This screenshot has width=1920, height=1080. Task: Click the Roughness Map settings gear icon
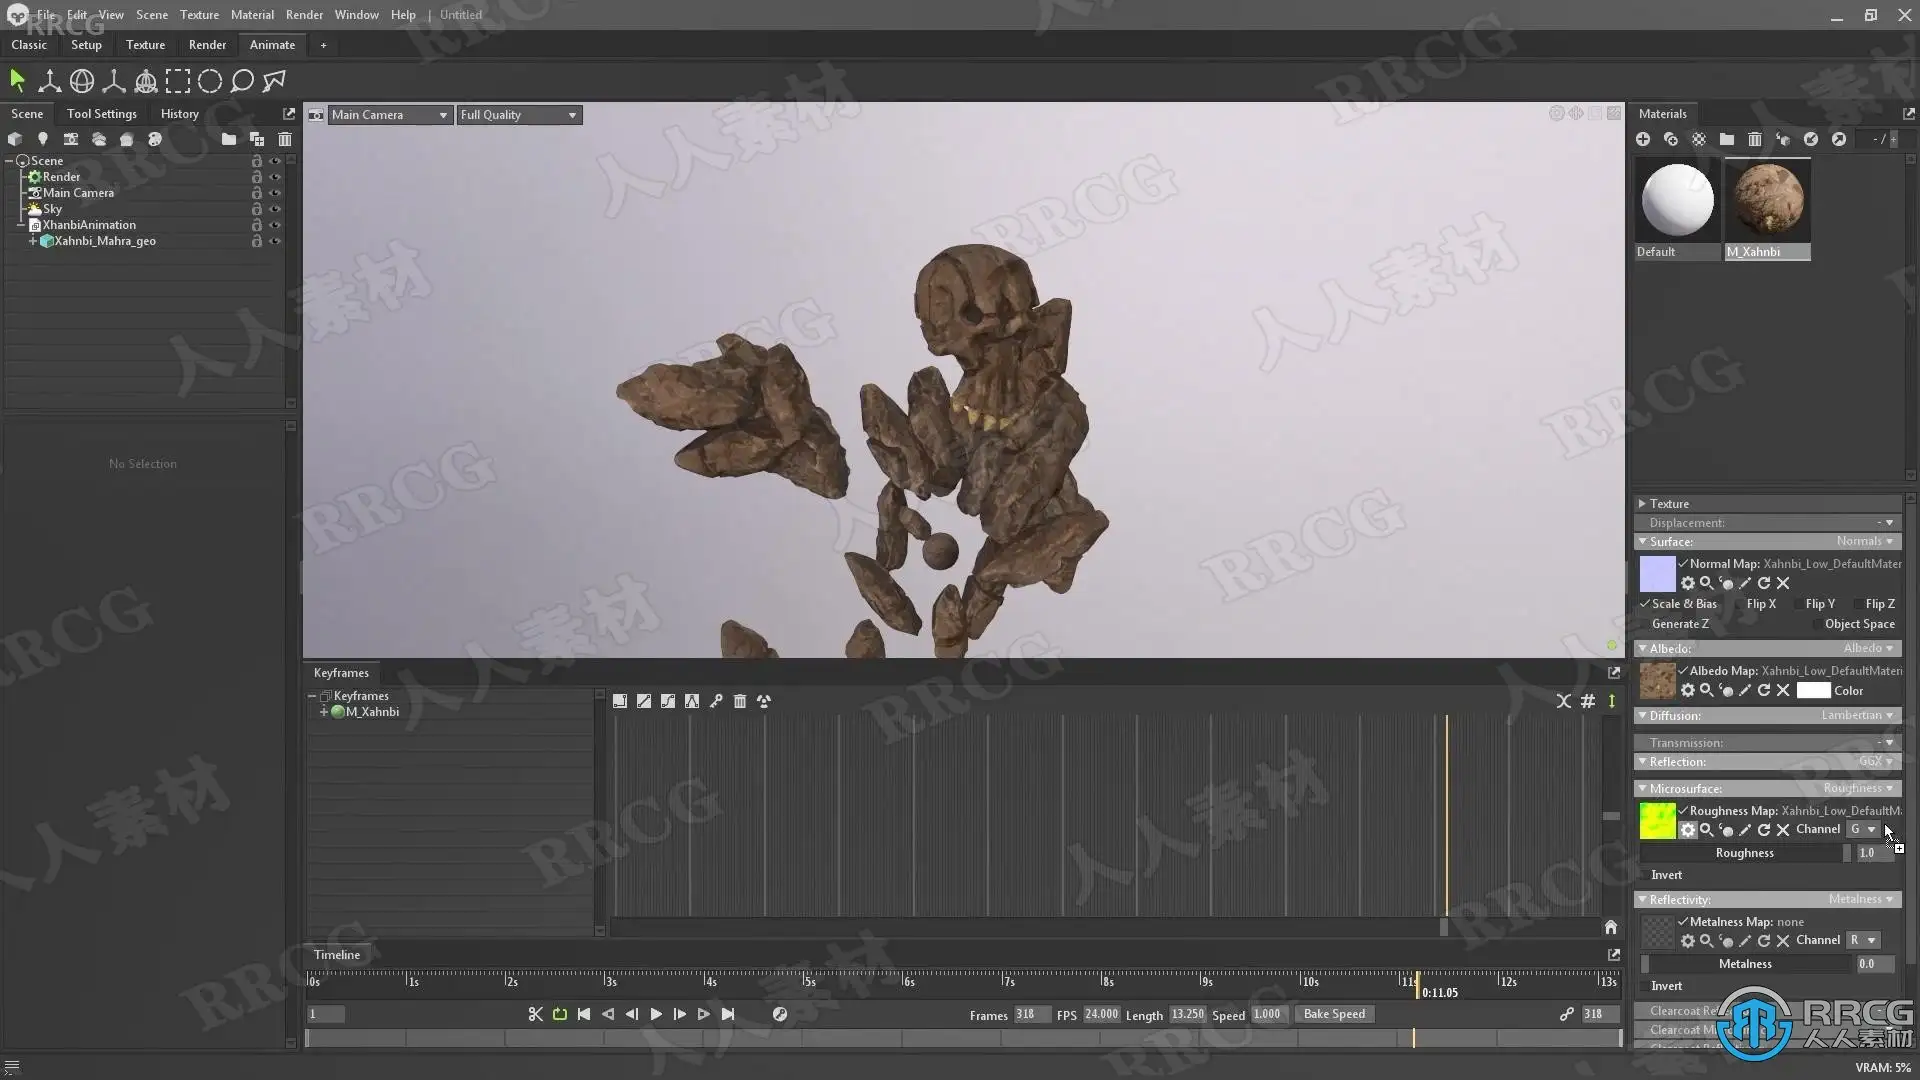click(1687, 830)
